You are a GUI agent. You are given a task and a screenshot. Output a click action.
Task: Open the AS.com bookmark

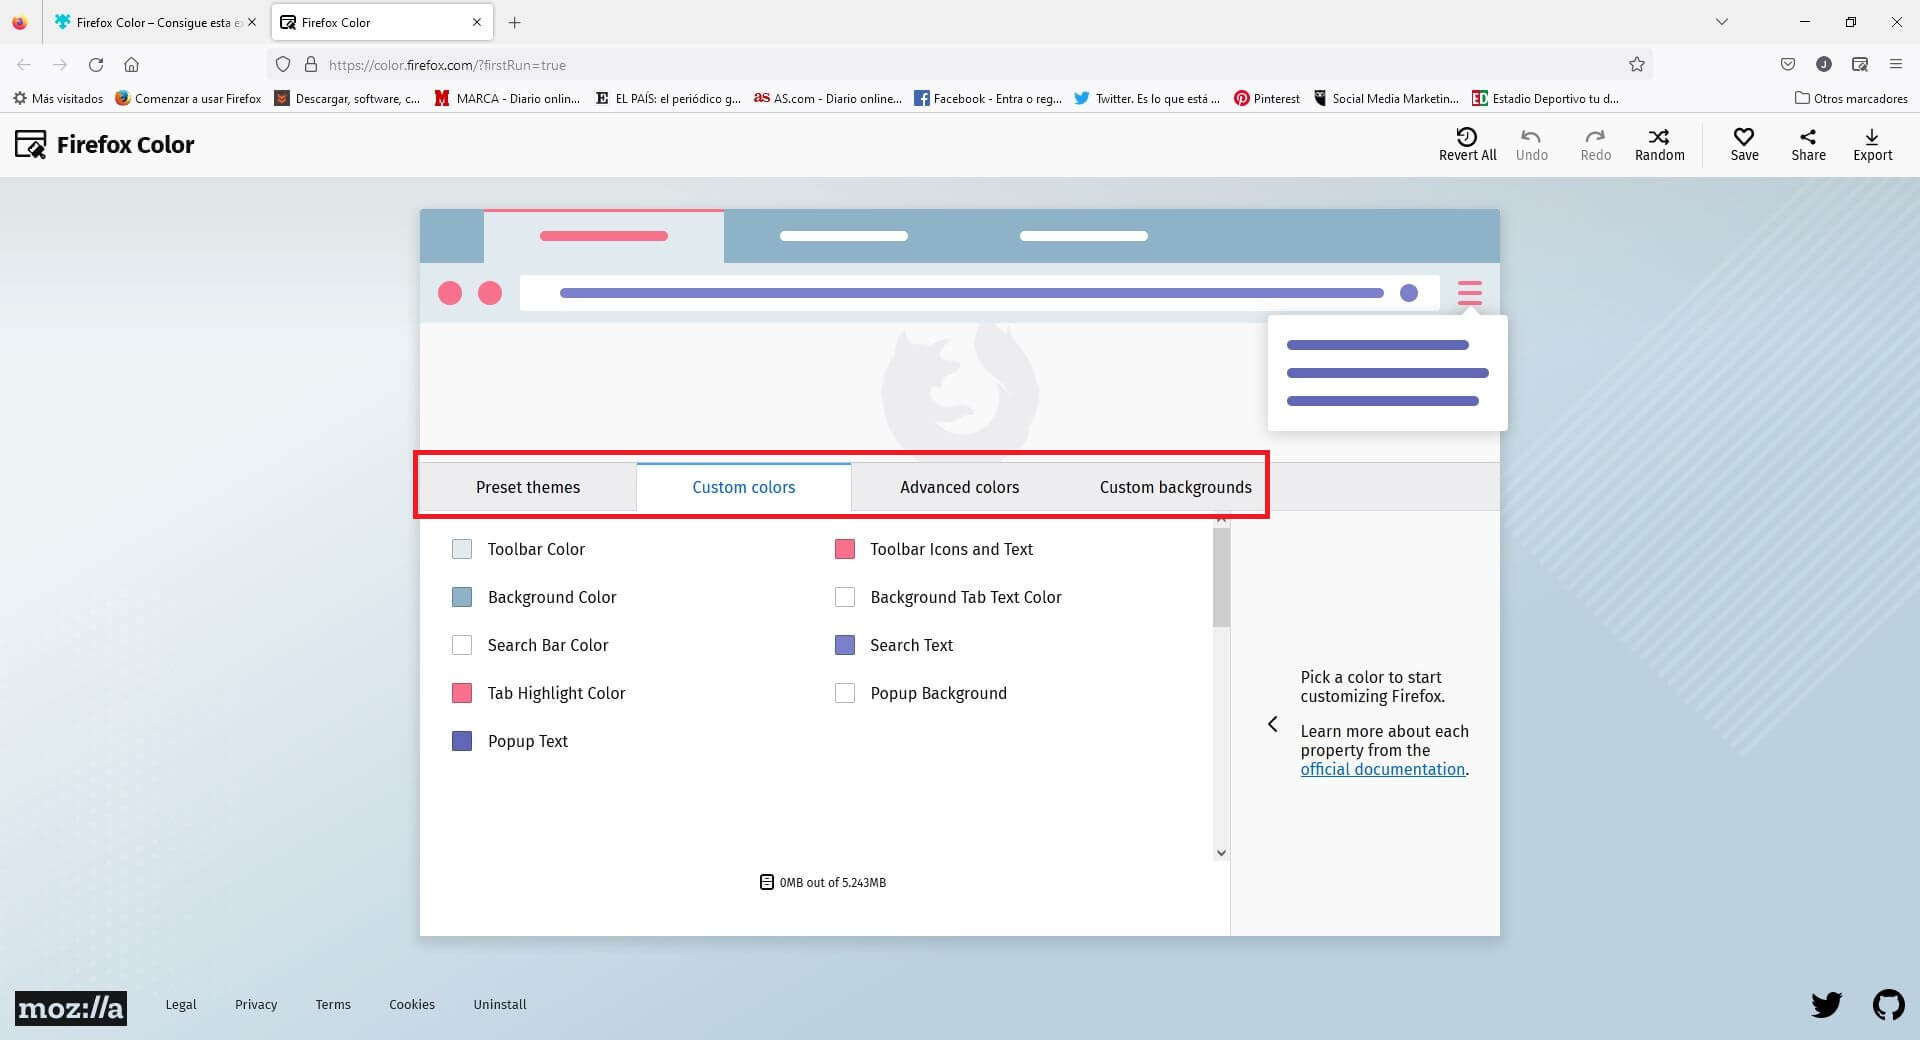tap(828, 98)
